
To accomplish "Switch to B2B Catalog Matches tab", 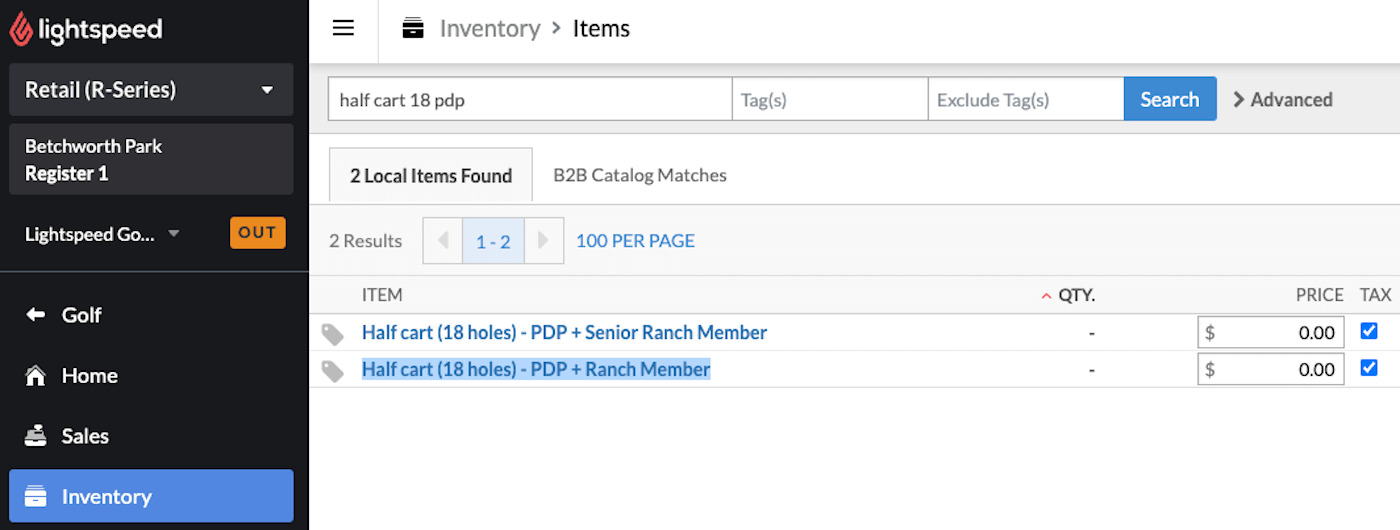I will click(640, 176).
